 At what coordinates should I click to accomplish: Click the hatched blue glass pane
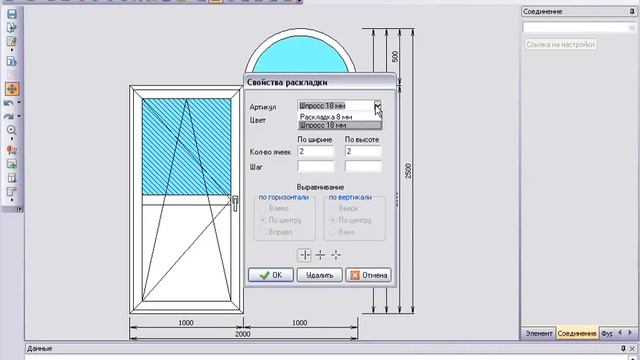click(186, 146)
